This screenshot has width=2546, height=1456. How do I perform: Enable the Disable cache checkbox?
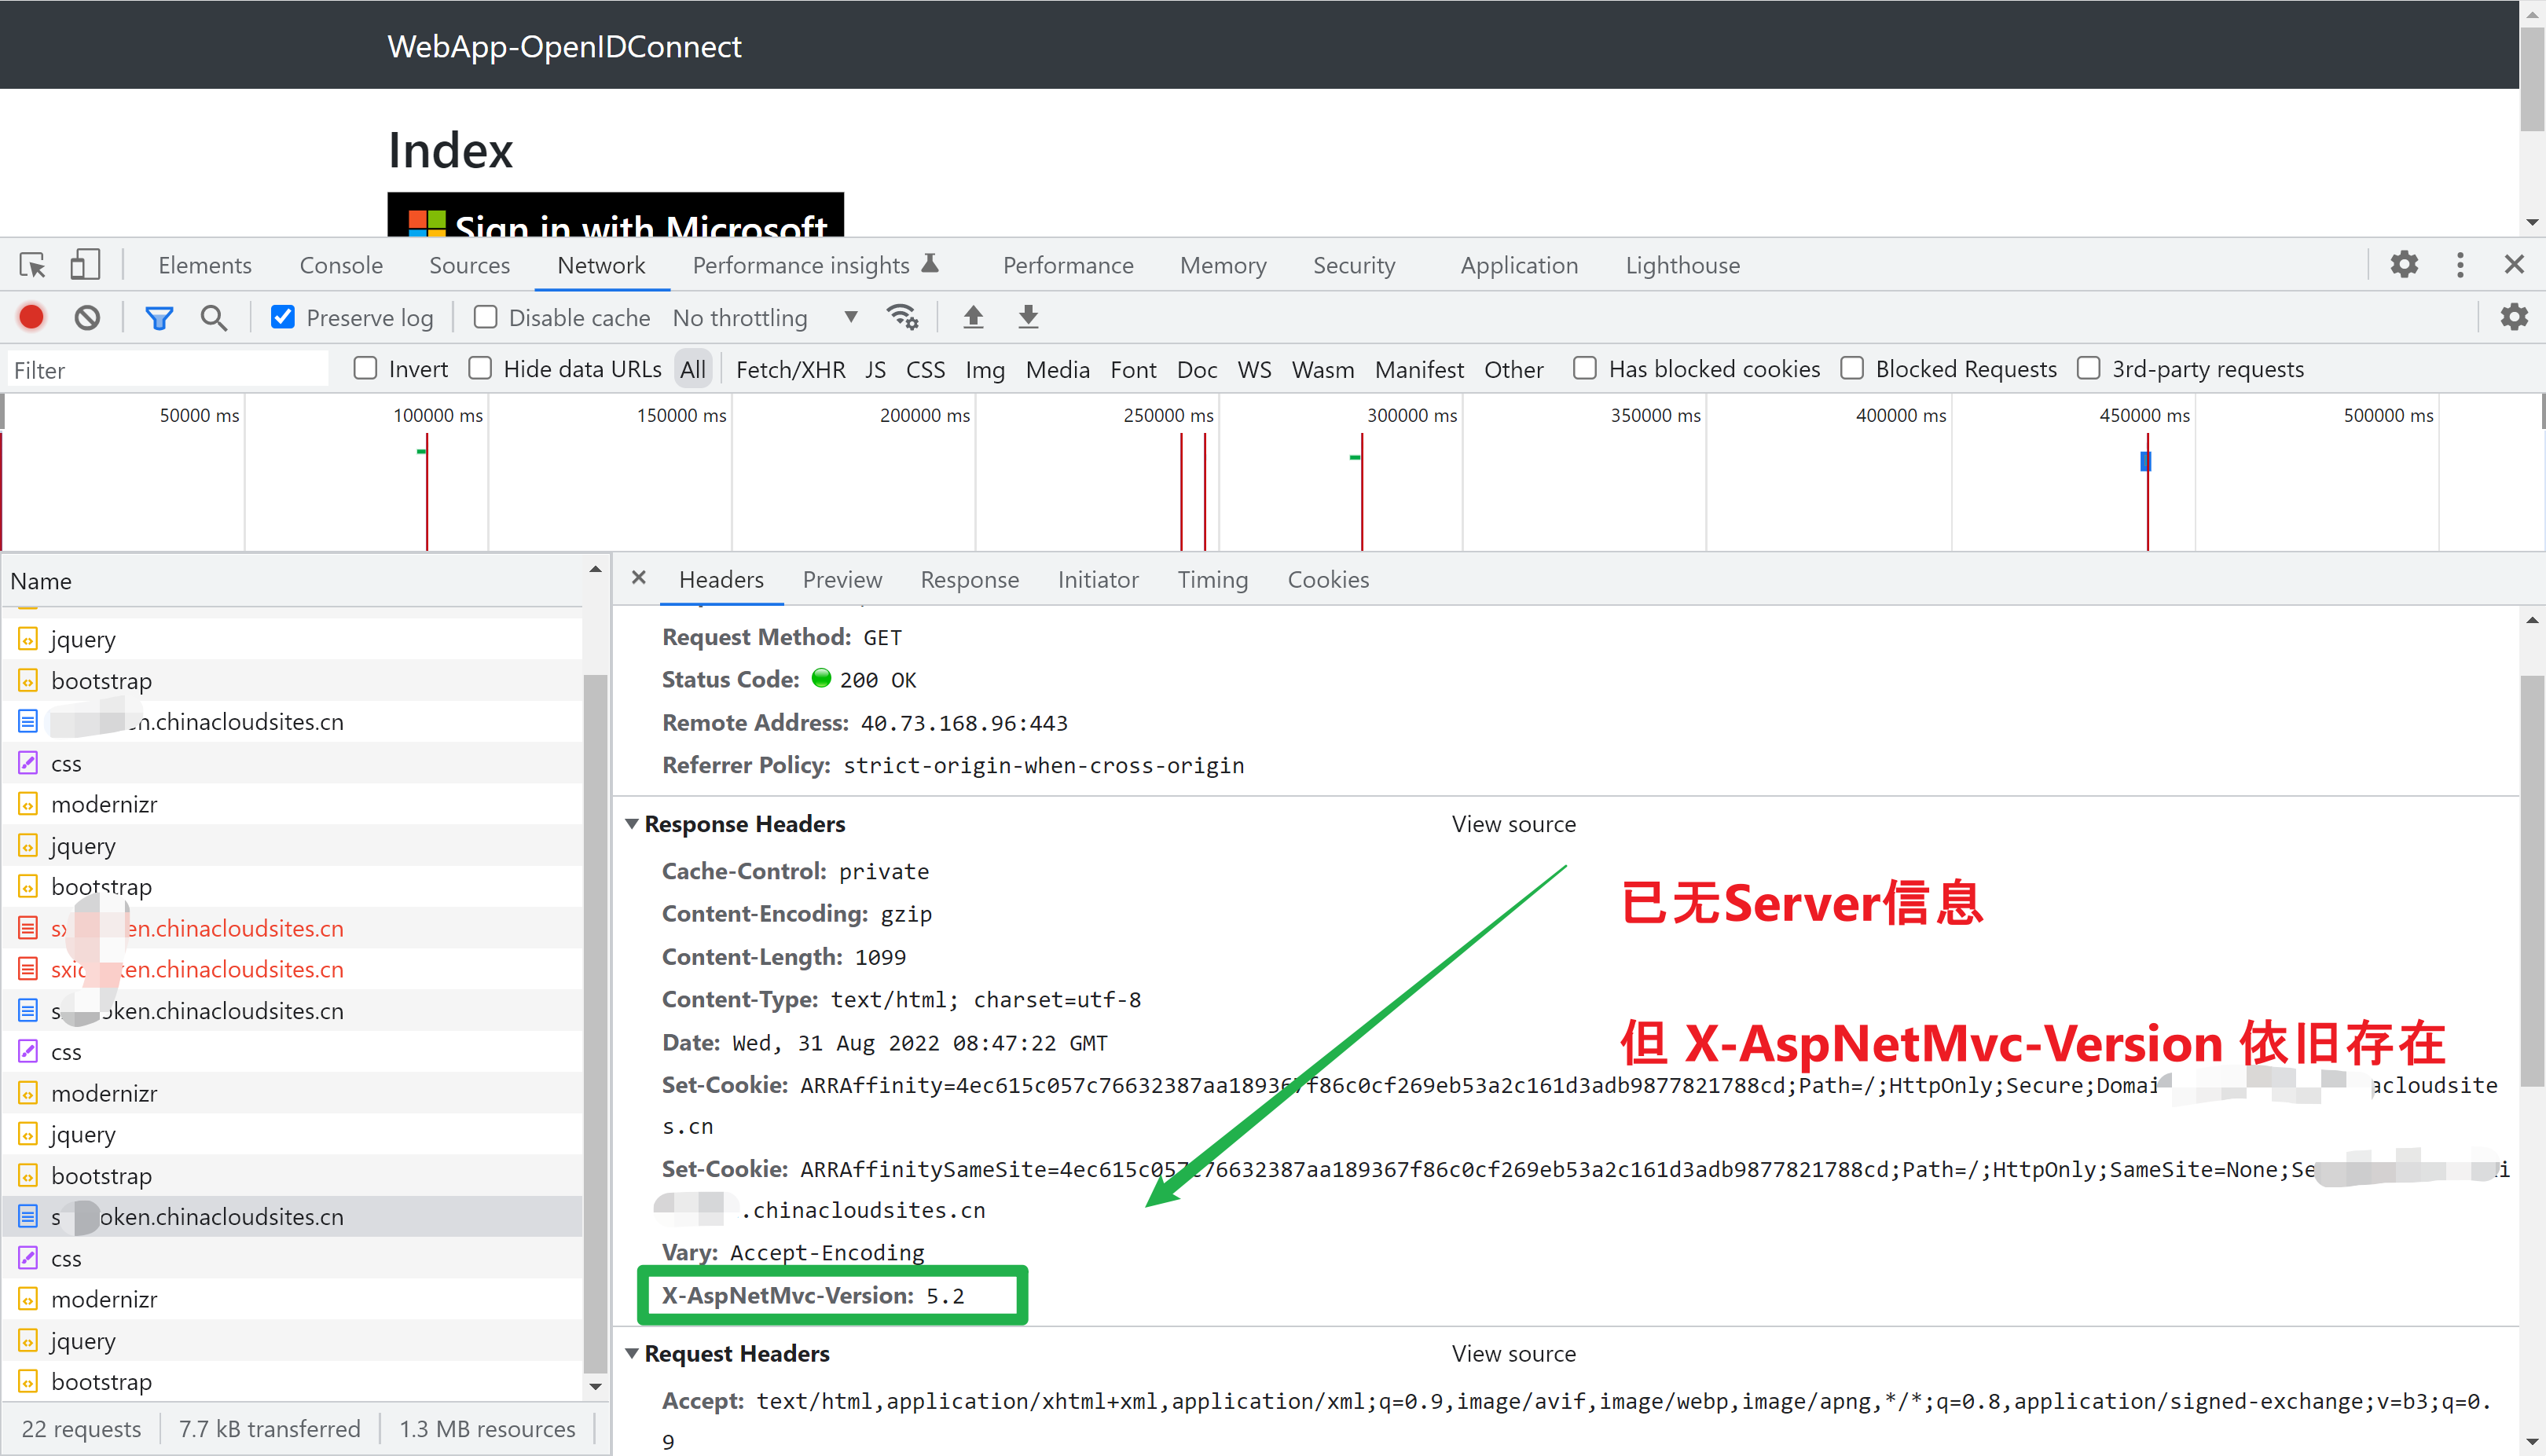[x=484, y=316]
